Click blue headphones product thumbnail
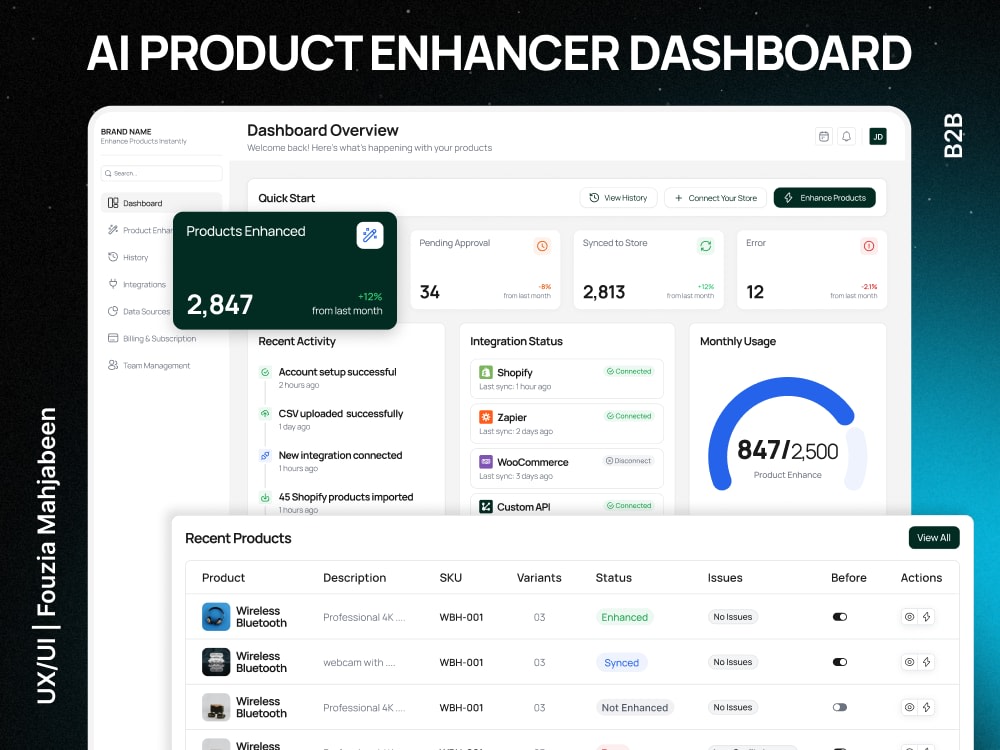This screenshot has width=1000, height=750. pyautogui.click(x=216, y=617)
